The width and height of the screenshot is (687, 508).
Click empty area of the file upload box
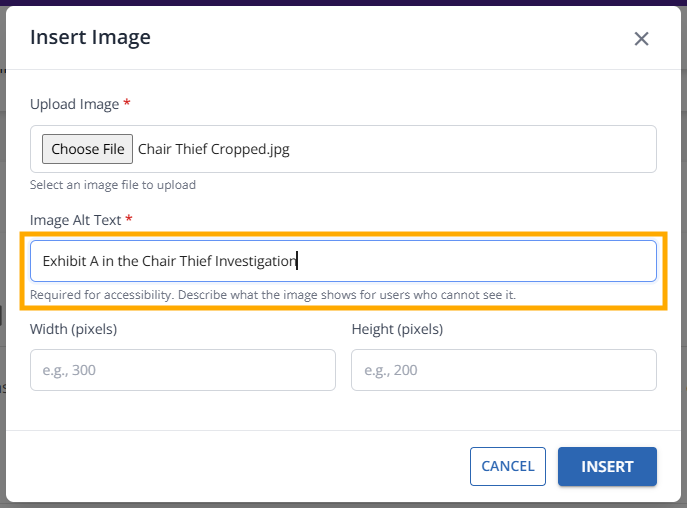click(480, 149)
